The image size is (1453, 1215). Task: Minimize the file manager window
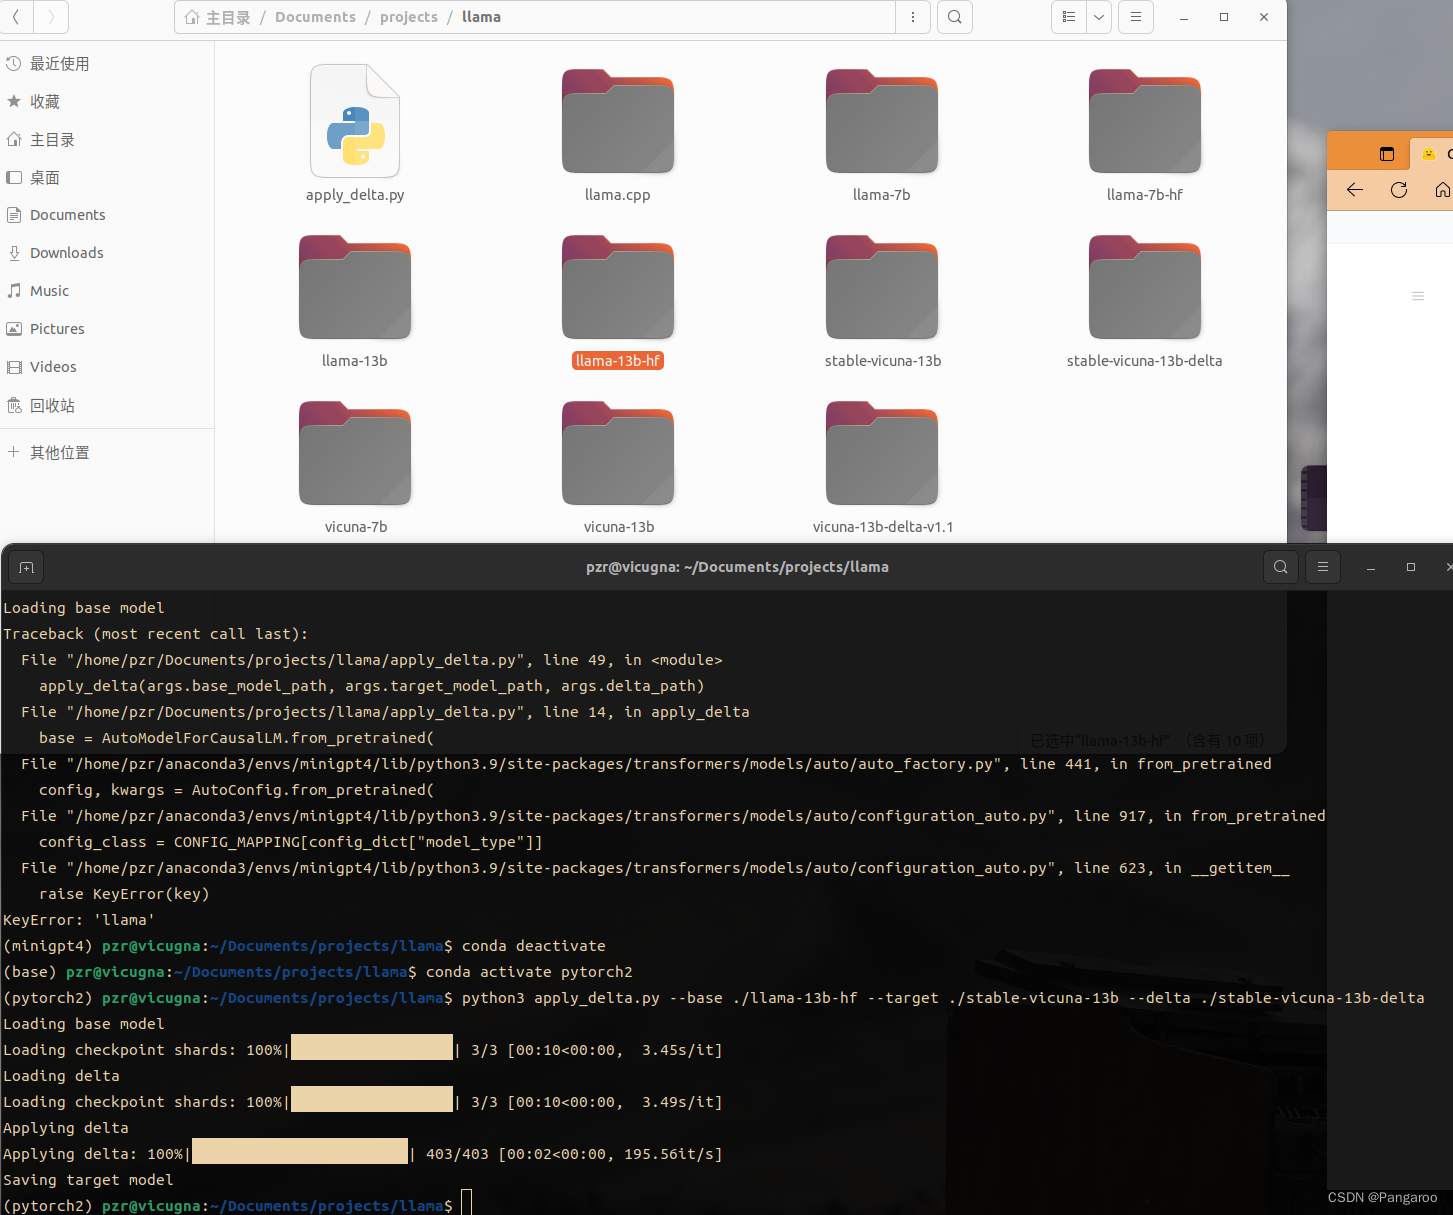(x=1183, y=17)
